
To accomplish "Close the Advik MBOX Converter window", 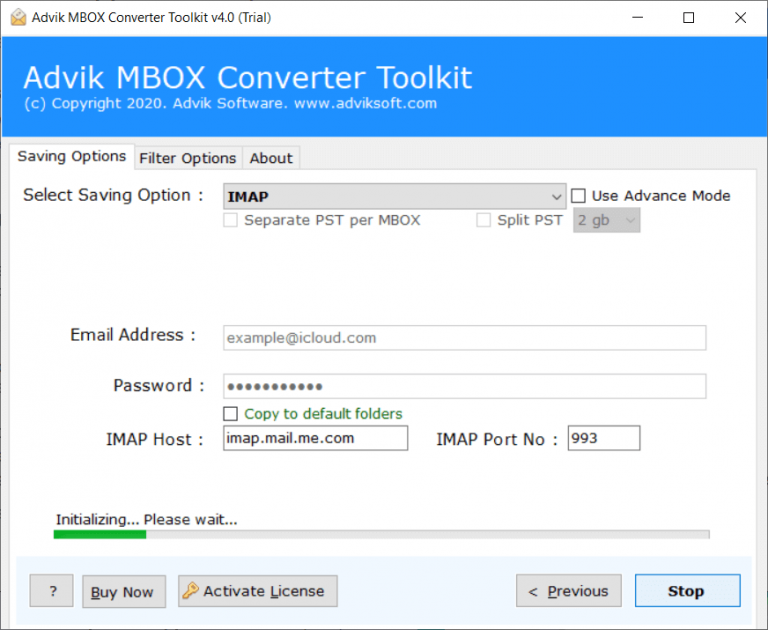I will coord(740,17).
